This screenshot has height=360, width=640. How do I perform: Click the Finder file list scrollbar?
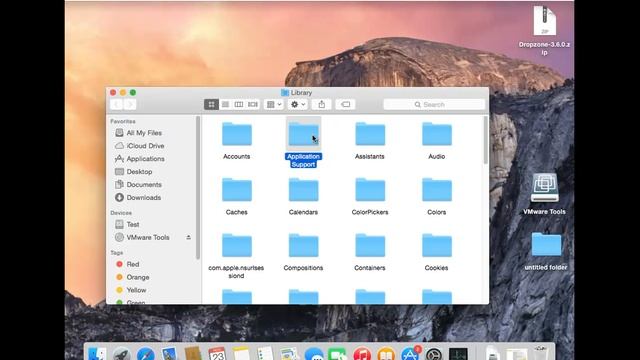click(x=485, y=140)
